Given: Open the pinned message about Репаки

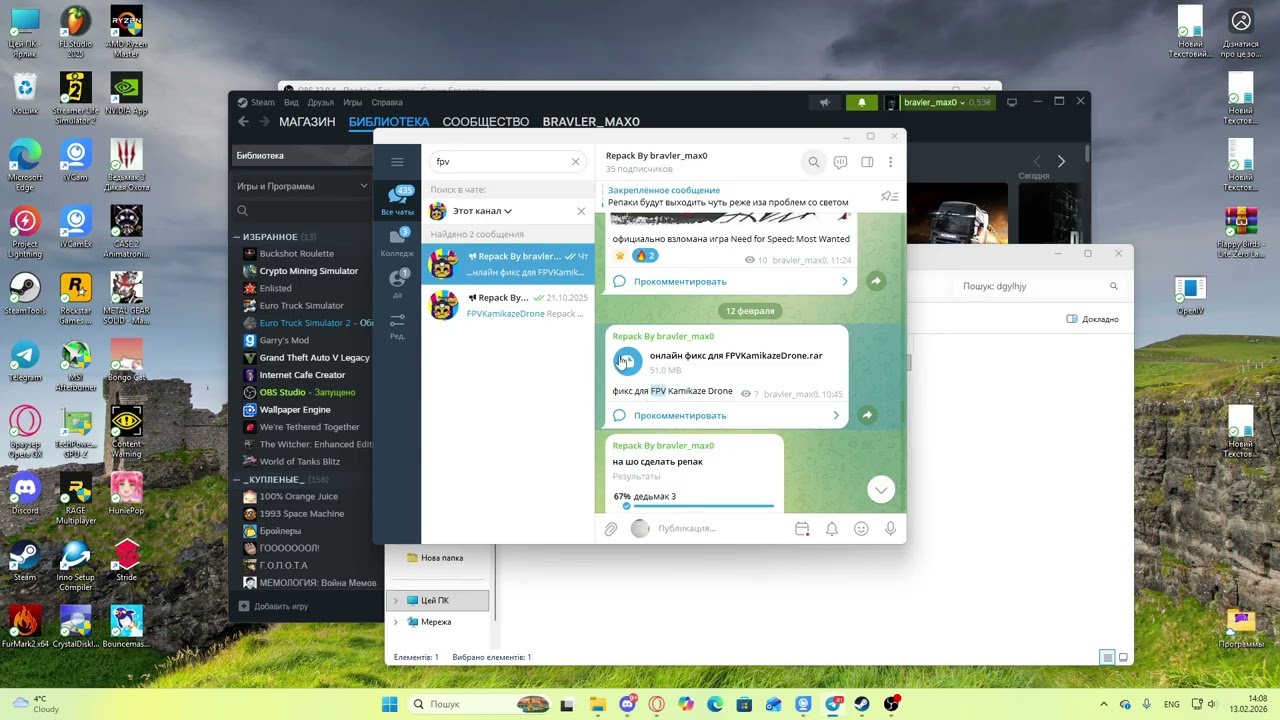Looking at the screenshot, I should (x=740, y=196).
